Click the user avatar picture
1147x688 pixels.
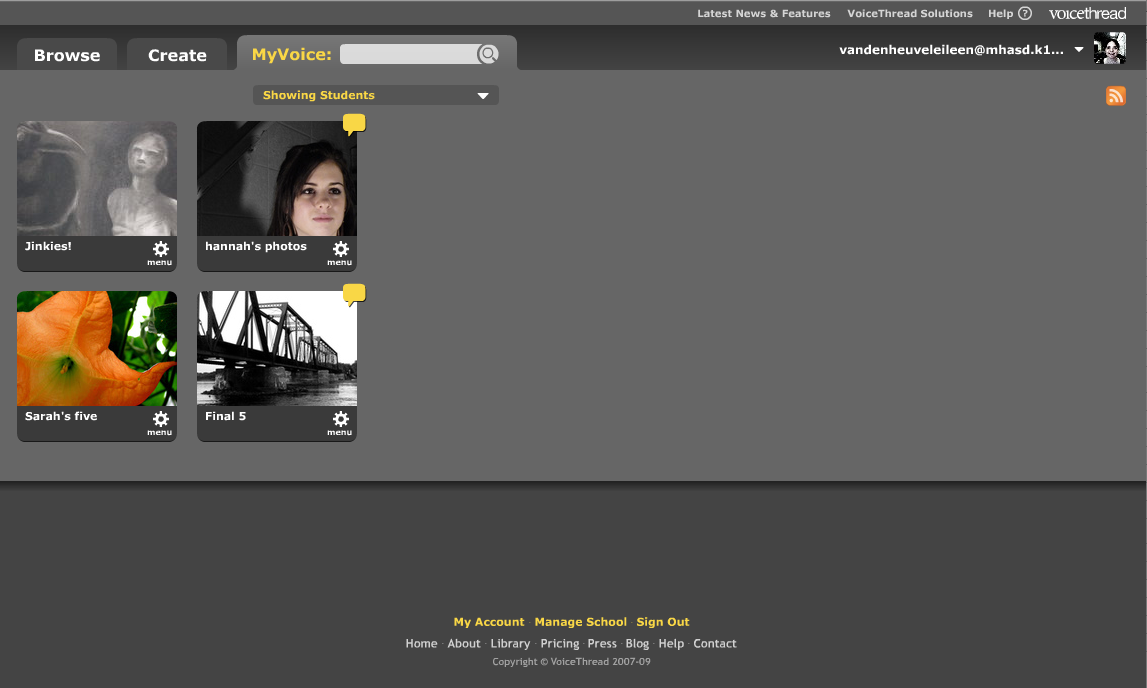[x=1109, y=48]
